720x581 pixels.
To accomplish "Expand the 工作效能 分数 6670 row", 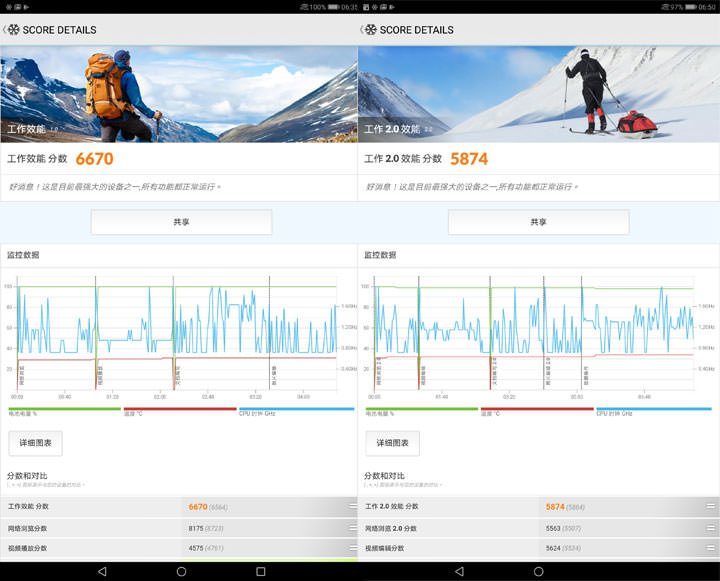I will click(352, 507).
